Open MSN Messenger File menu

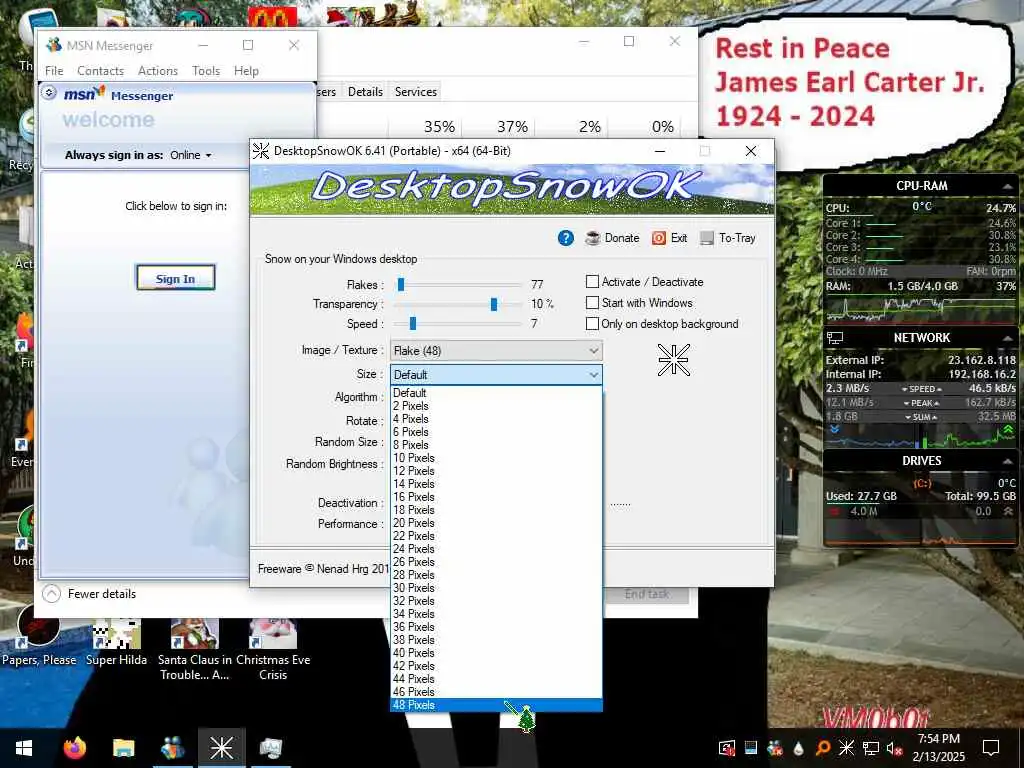click(x=54, y=71)
